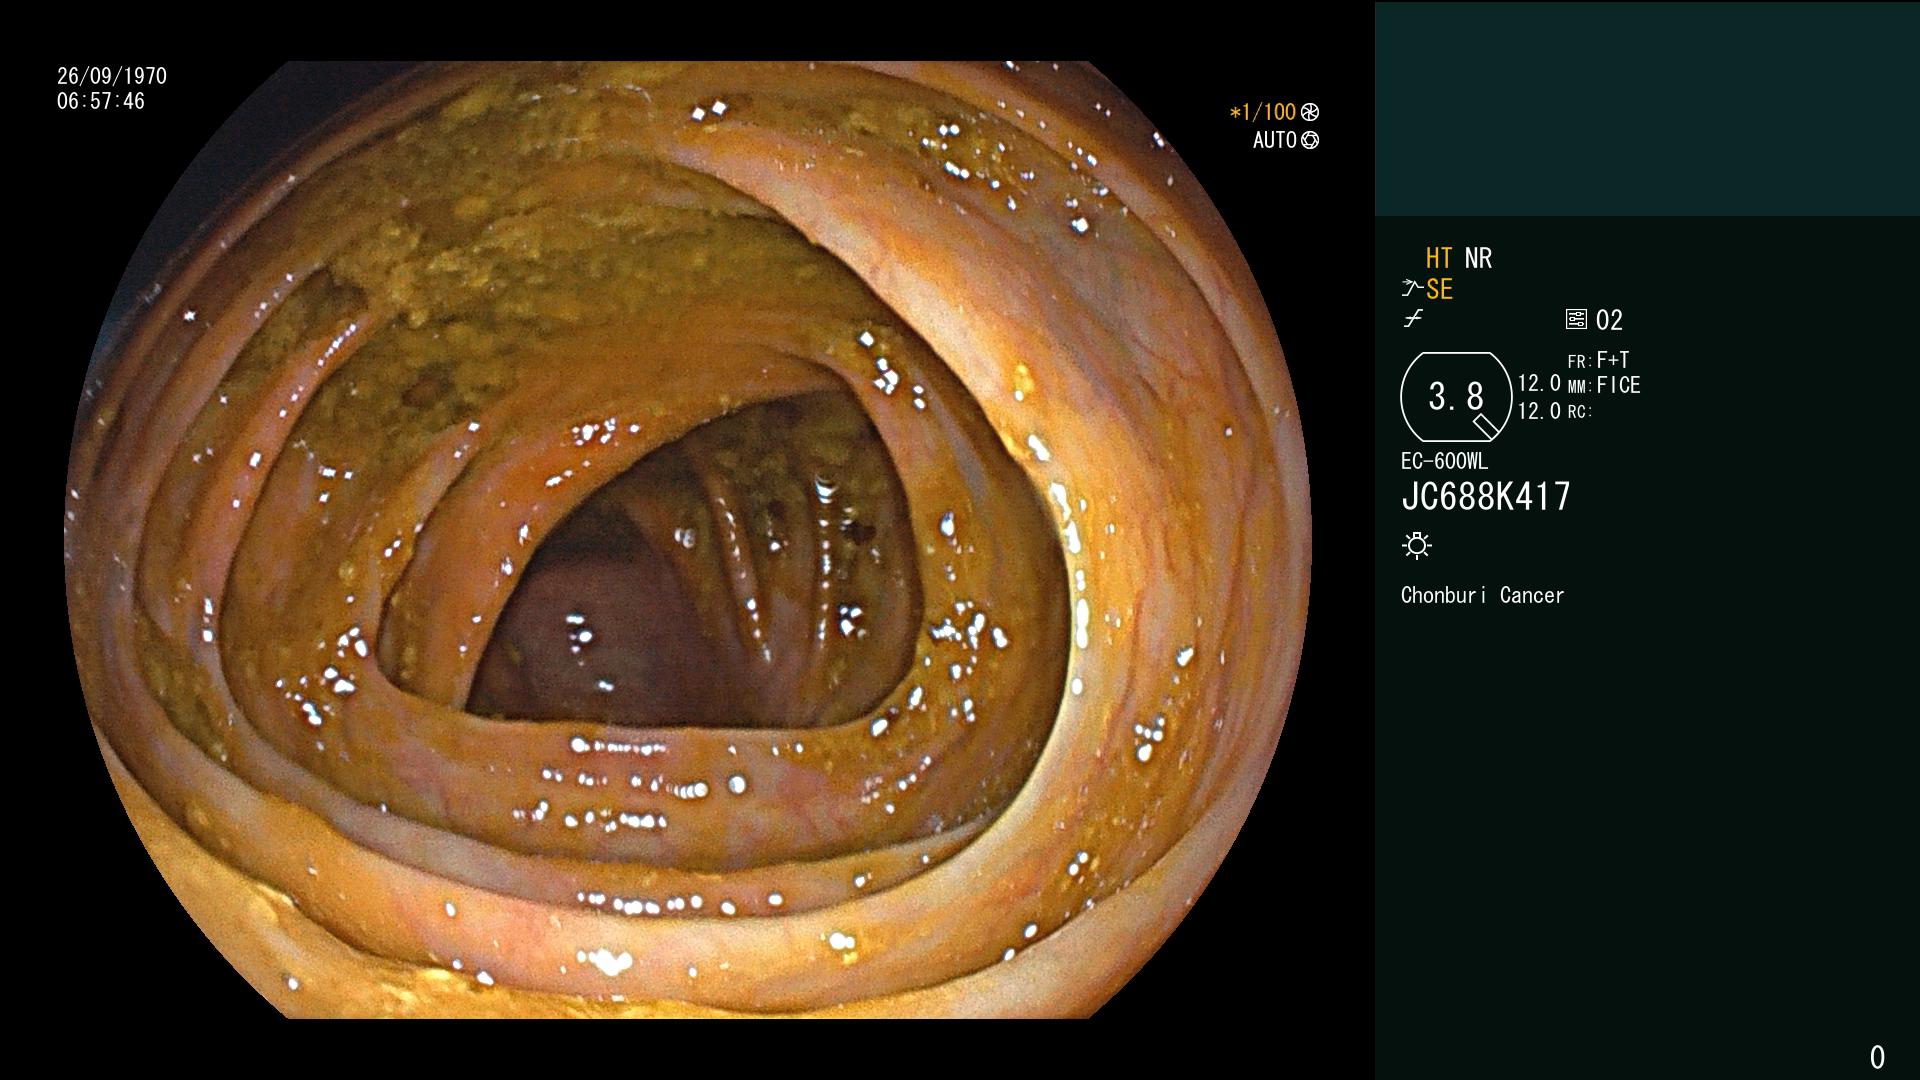1920x1080 pixels.
Task: Click the scope tip diameter 3.8 indicator
Action: (x=1456, y=397)
